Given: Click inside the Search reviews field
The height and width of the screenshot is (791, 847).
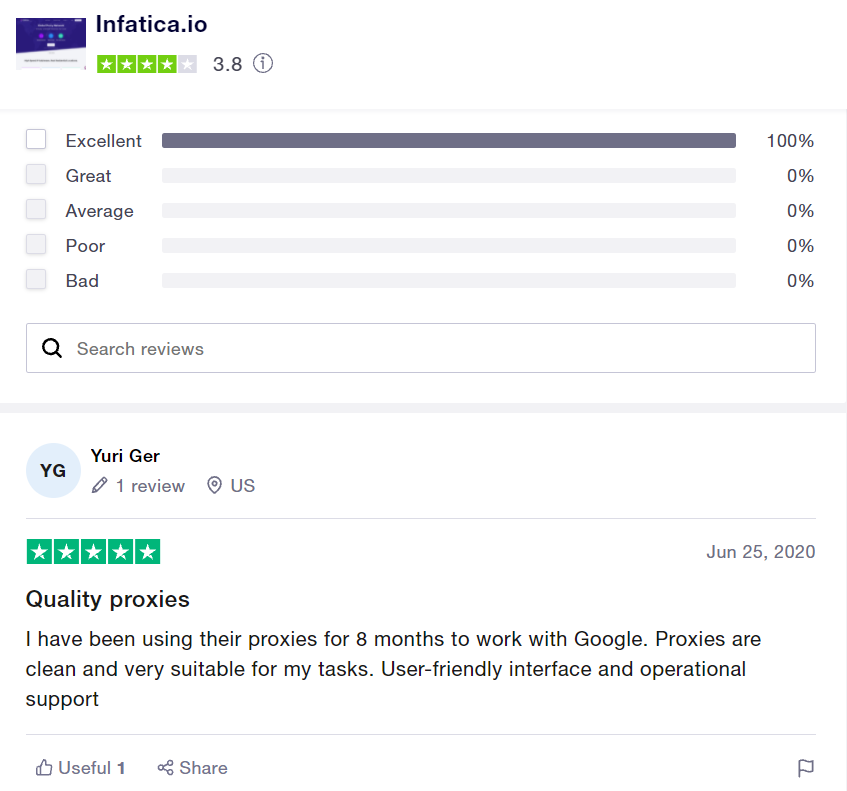Looking at the screenshot, I should coord(440,348).
